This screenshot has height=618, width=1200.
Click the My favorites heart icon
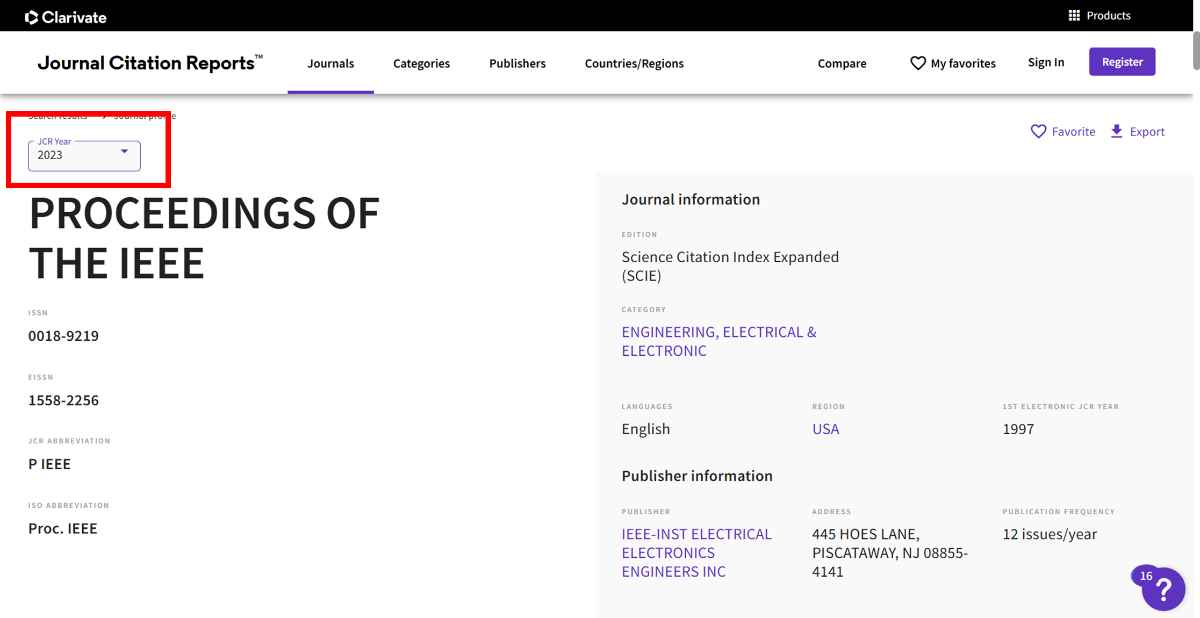click(918, 63)
